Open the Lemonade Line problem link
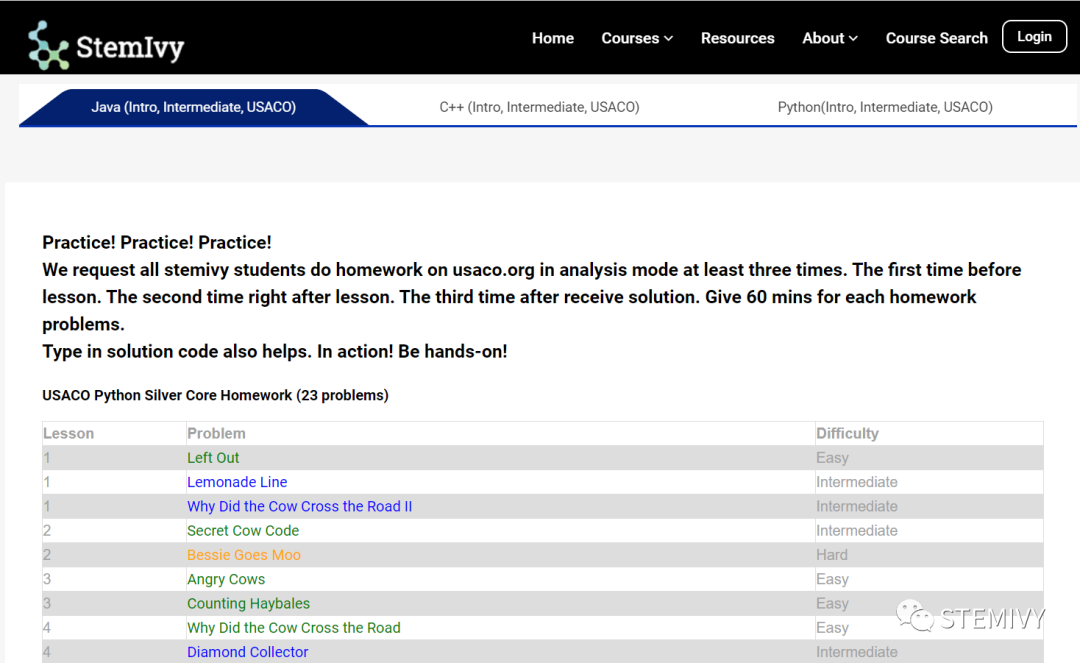Image resolution: width=1080 pixels, height=663 pixels. (x=237, y=482)
